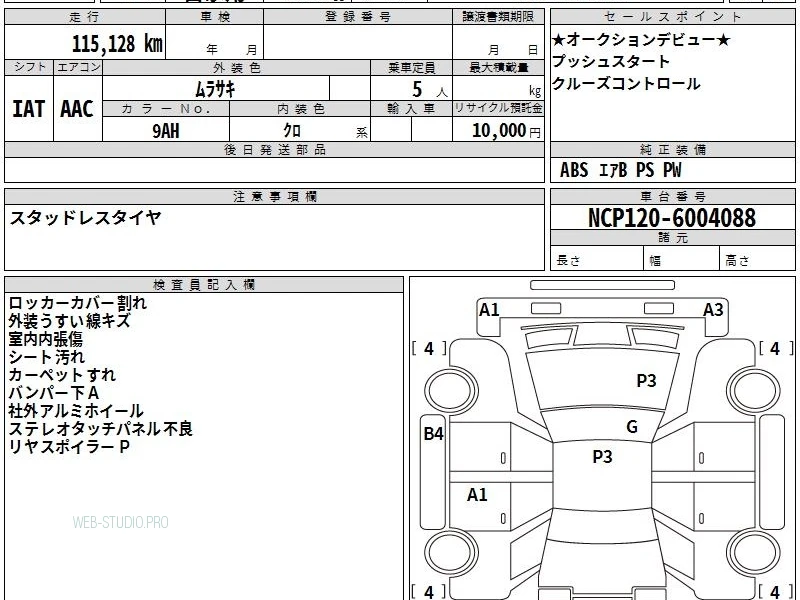The width and height of the screenshot is (800, 600).
Task: Click the 譲渡書類期限 header cell
Action: point(498,17)
